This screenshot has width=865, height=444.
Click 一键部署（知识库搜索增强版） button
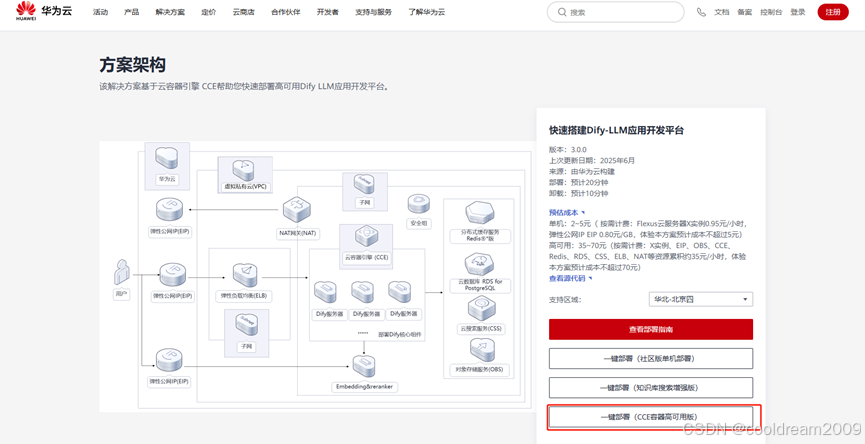651,388
